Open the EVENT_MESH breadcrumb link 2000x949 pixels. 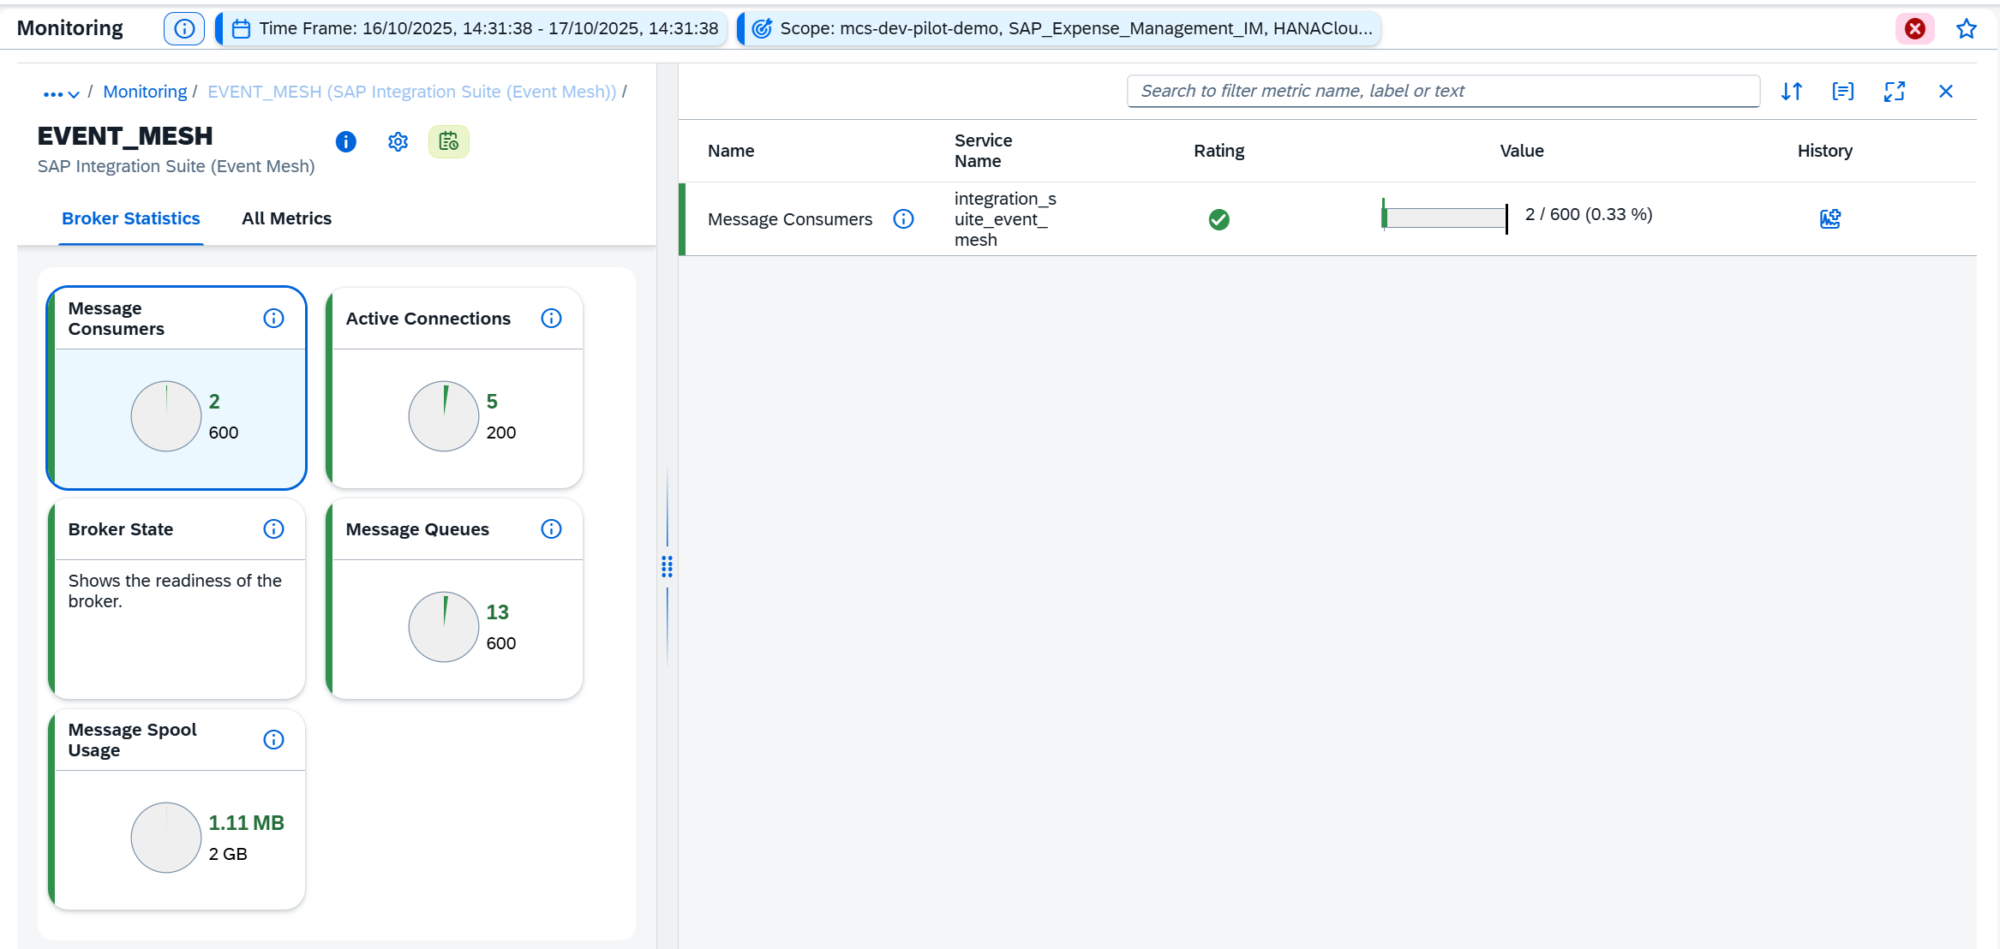pos(412,92)
